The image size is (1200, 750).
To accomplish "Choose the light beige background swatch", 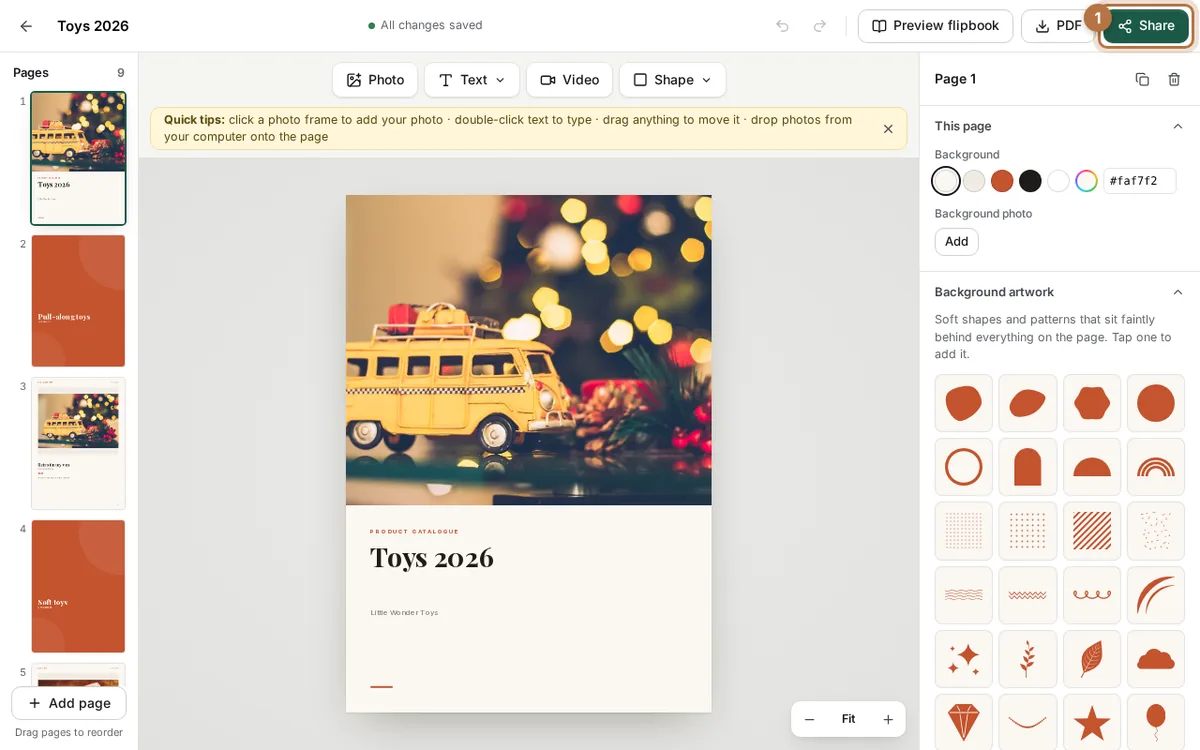I will 974,181.
